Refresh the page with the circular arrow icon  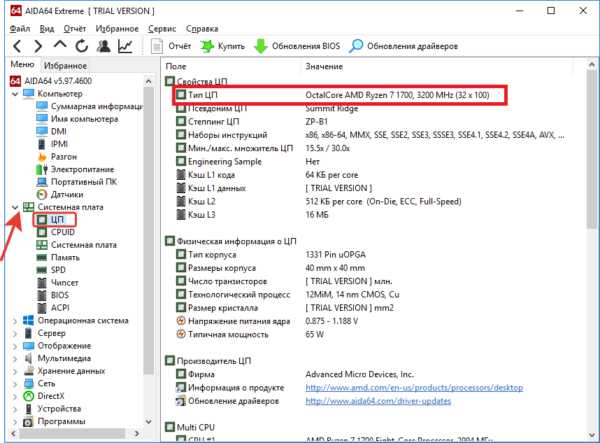(x=82, y=46)
